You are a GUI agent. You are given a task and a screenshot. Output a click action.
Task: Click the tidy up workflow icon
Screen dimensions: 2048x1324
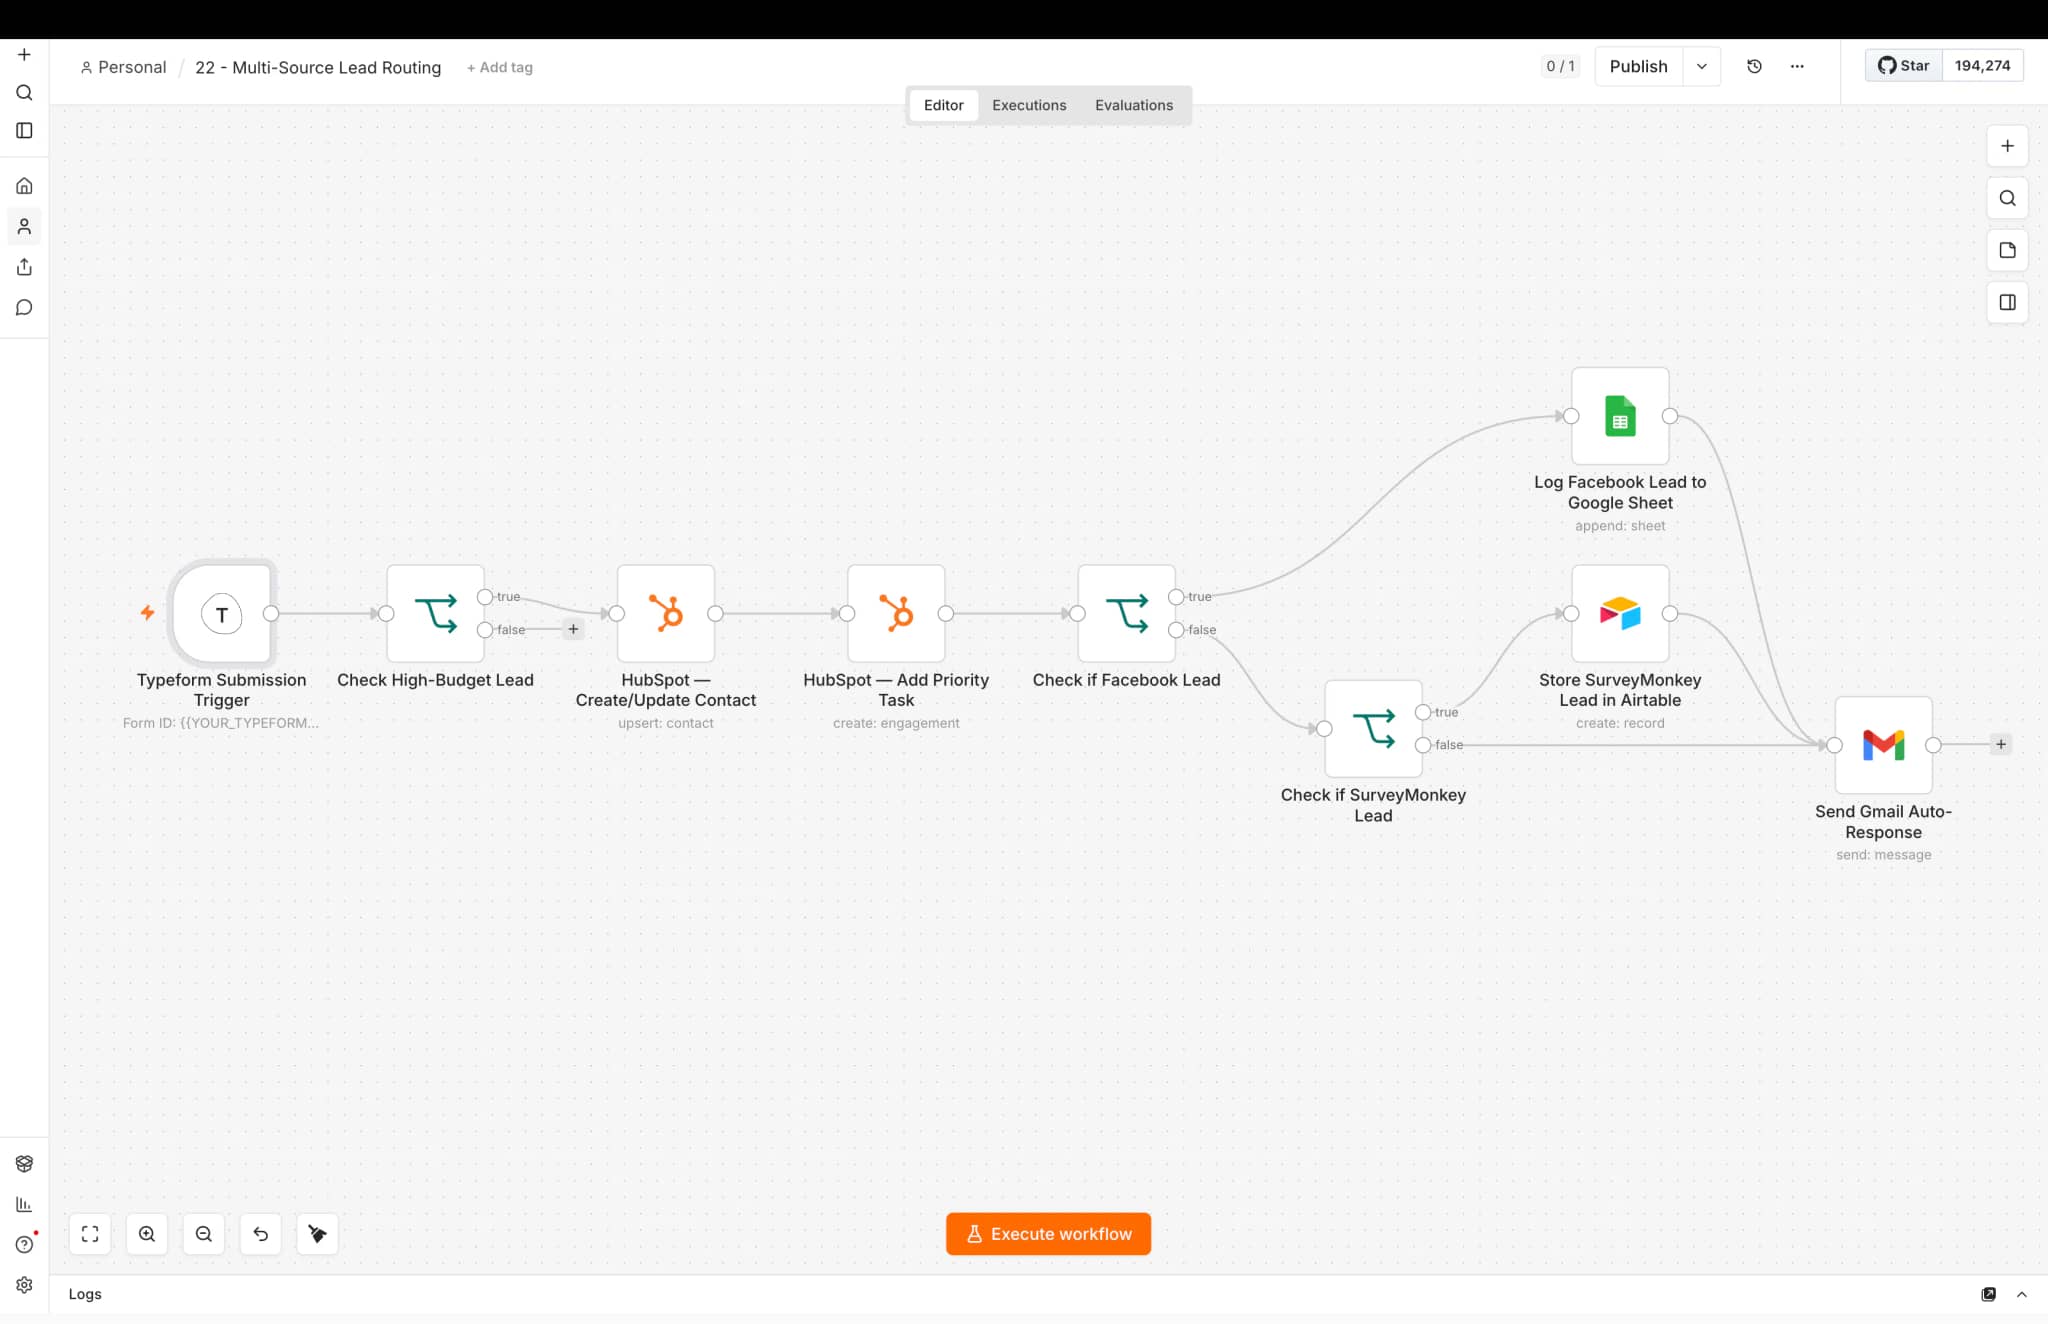[317, 1234]
